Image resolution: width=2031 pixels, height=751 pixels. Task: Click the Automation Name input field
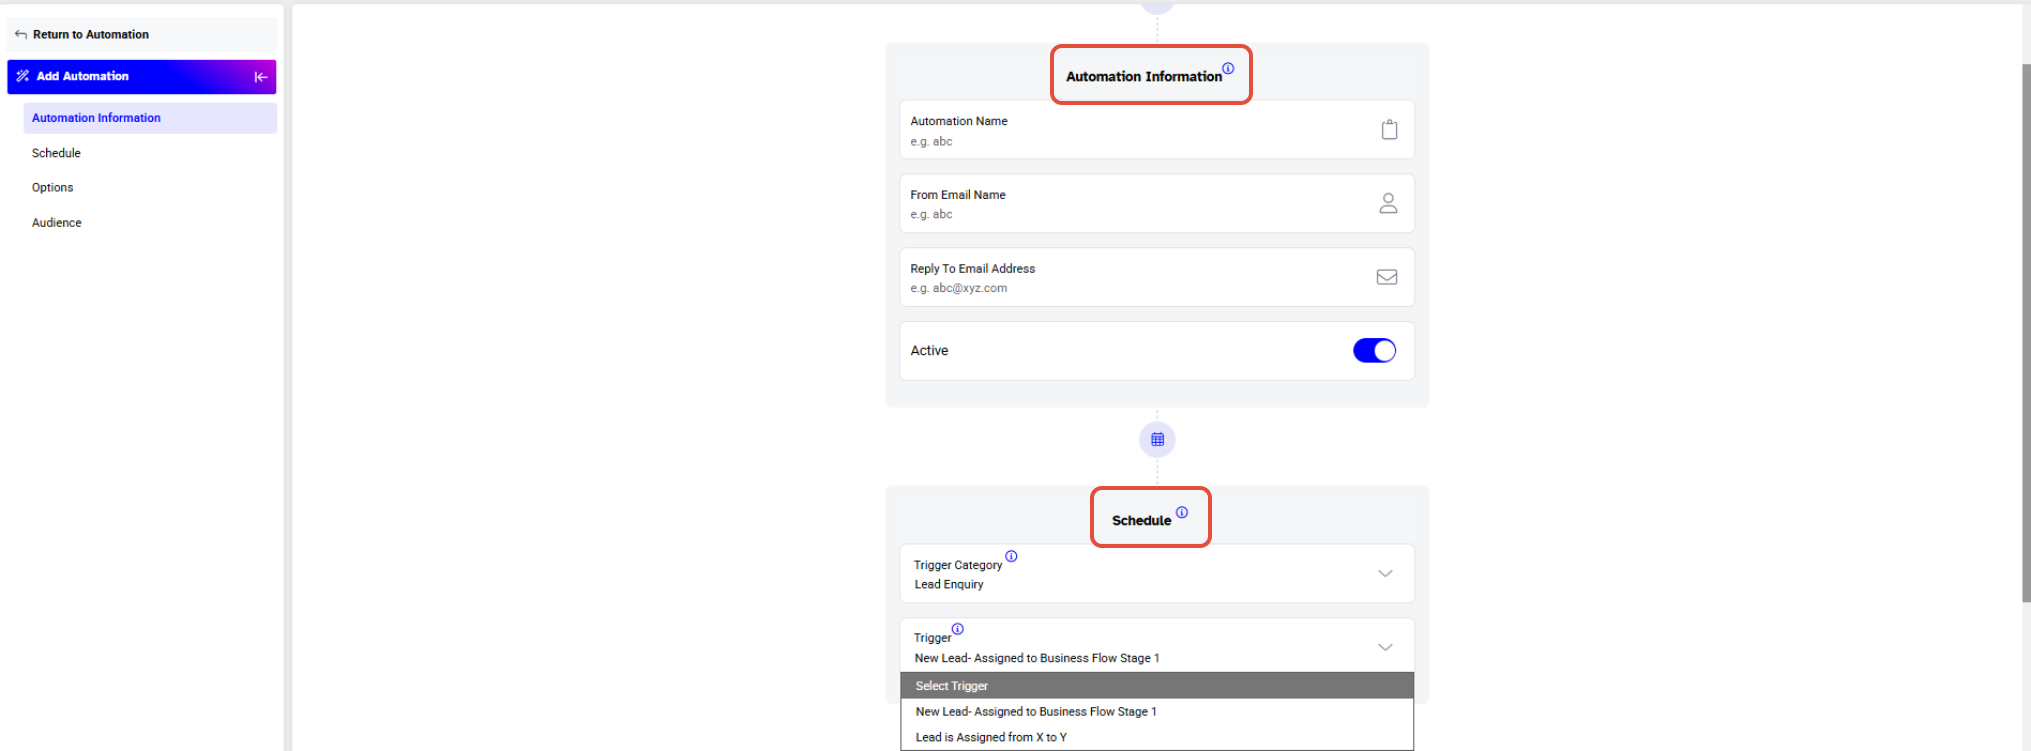tap(1157, 130)
